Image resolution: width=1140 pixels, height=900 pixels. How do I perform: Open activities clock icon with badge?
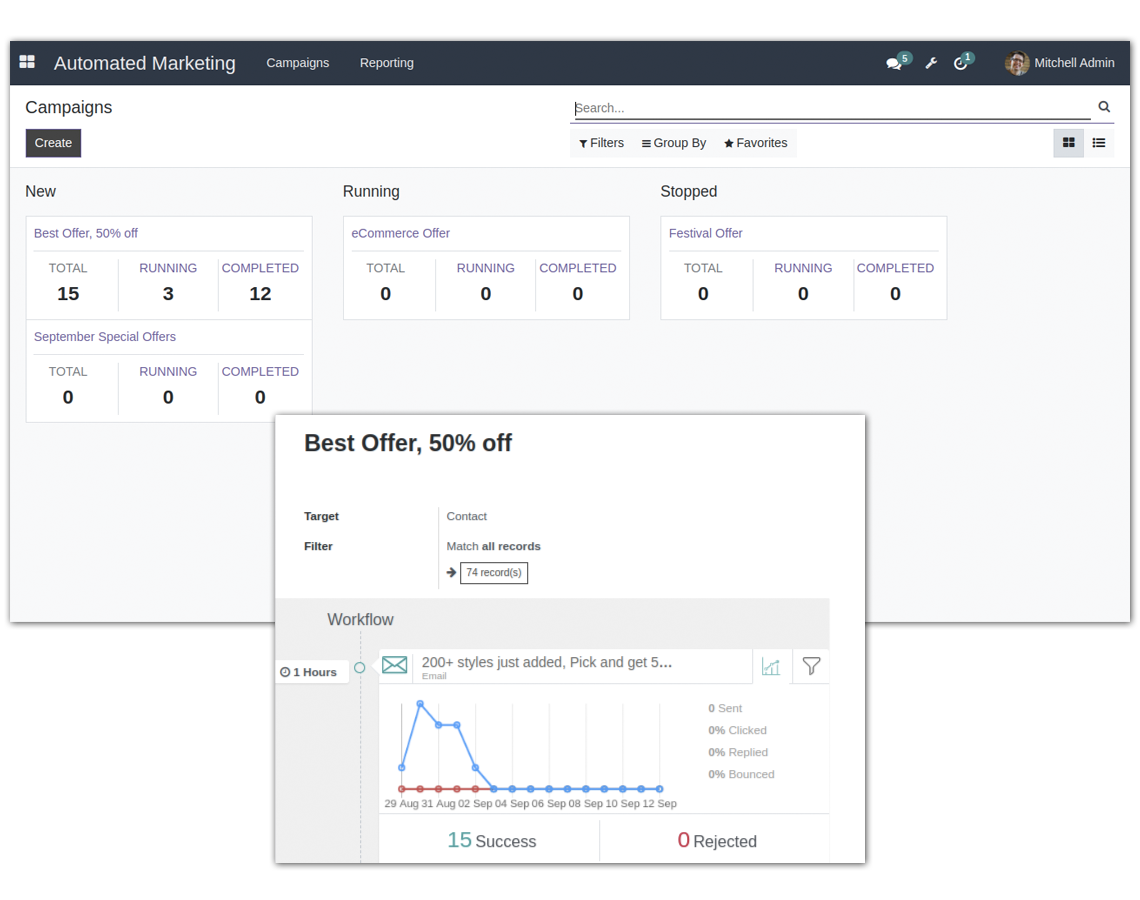pos(962,62)
